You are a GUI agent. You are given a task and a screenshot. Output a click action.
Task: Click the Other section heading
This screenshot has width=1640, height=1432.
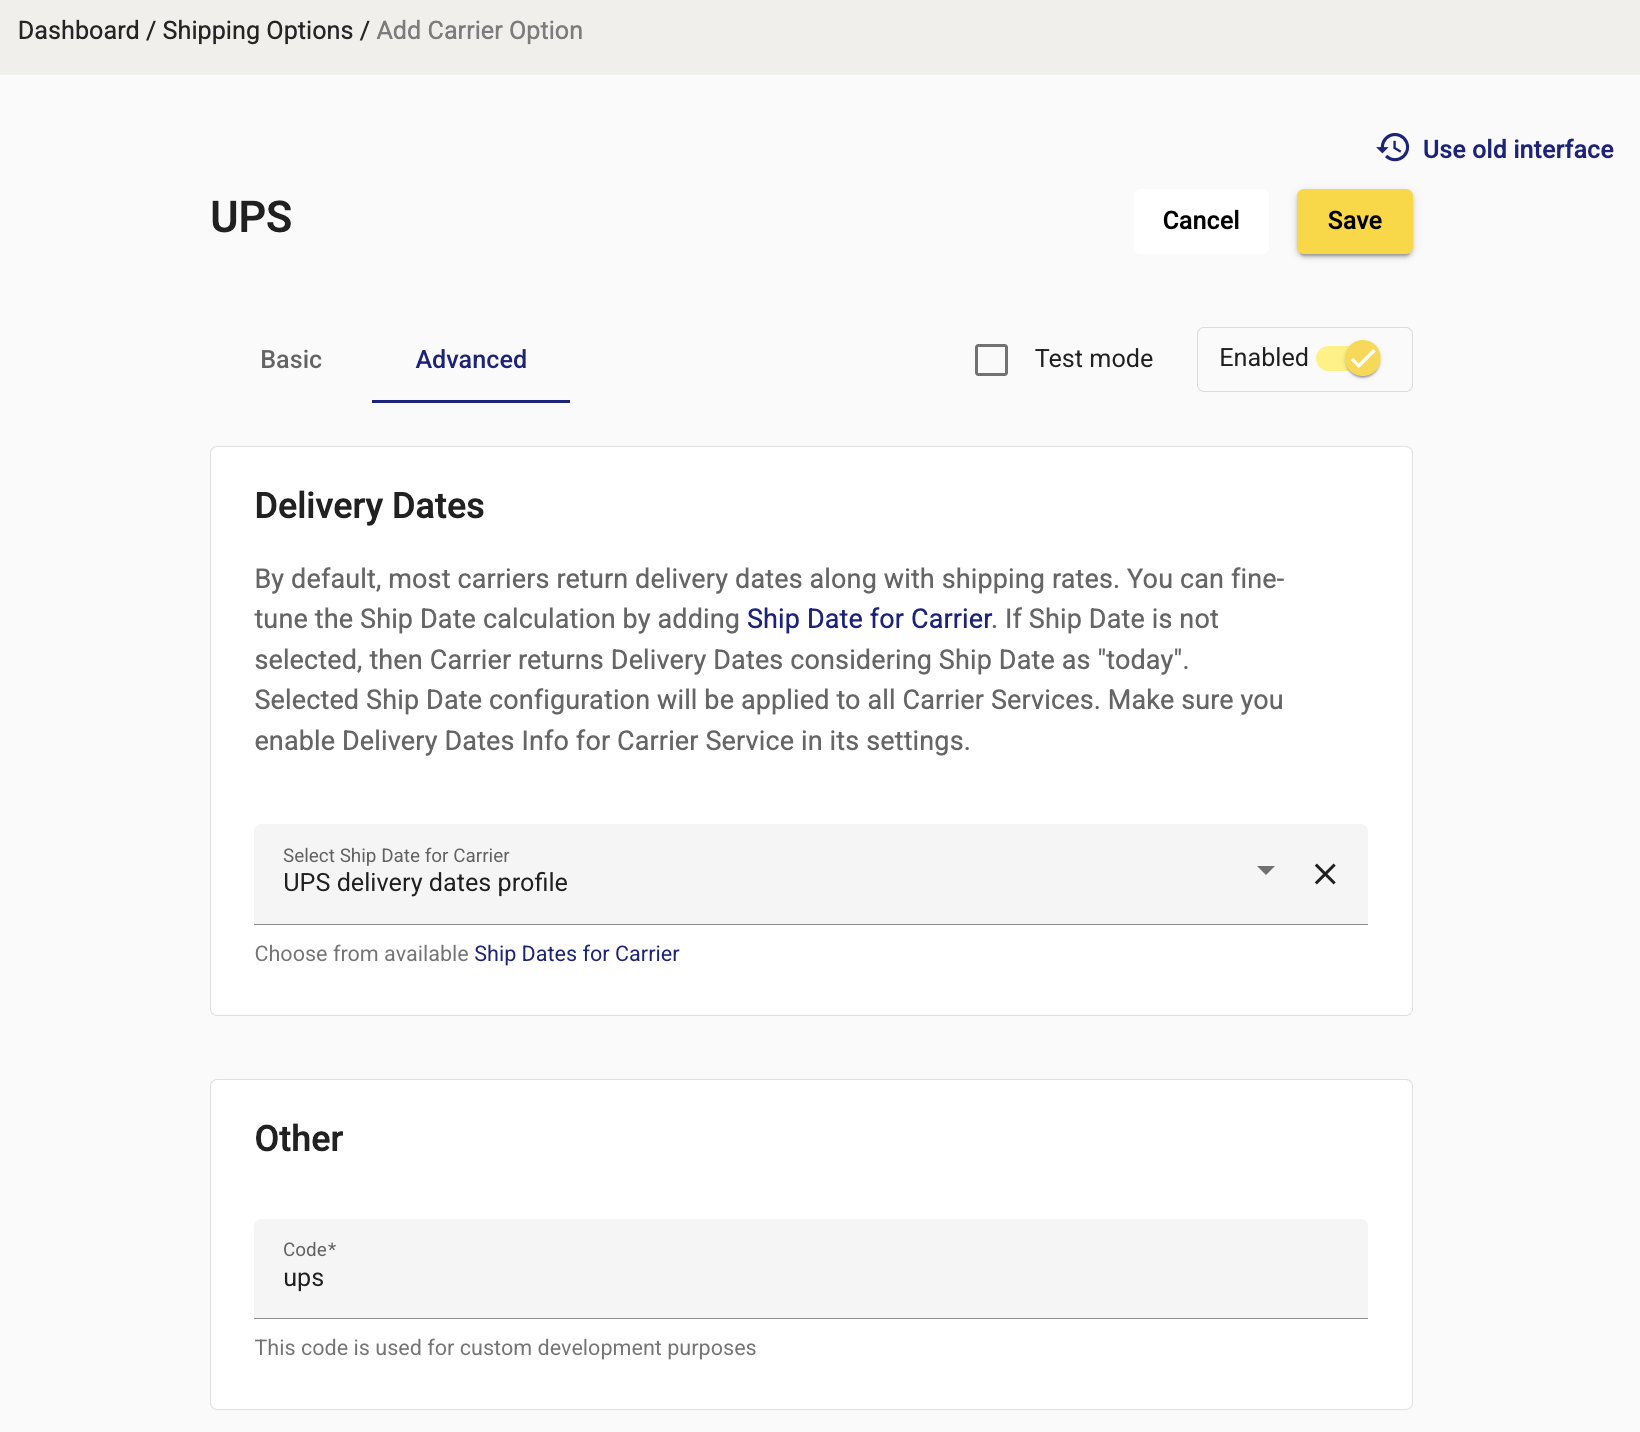pyautogui.click(x=299, y=1139)
